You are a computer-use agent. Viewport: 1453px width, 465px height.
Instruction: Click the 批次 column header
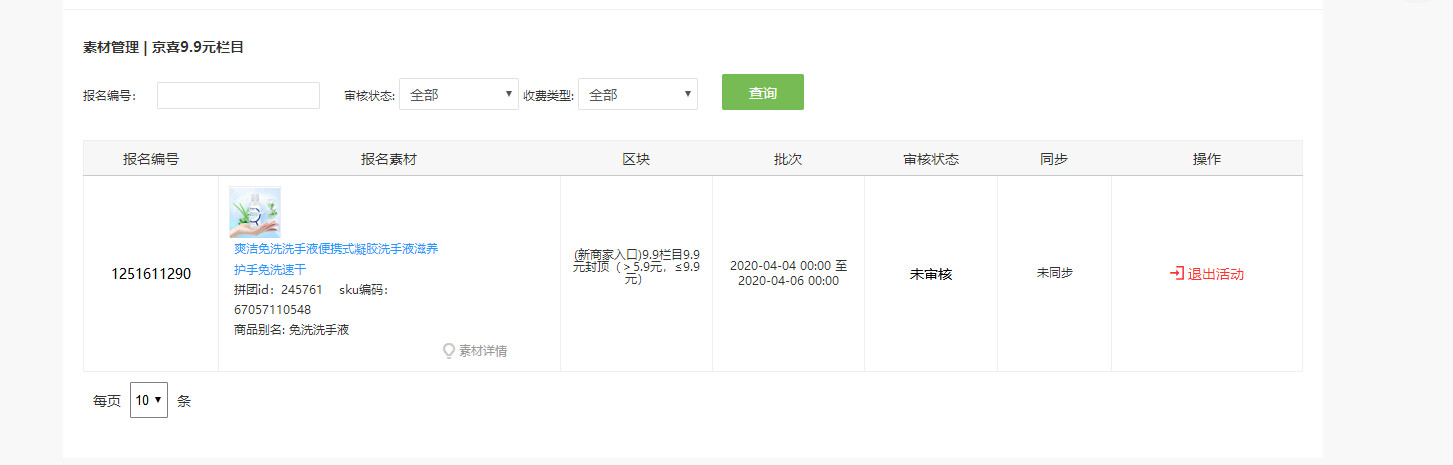coord(788,159)
